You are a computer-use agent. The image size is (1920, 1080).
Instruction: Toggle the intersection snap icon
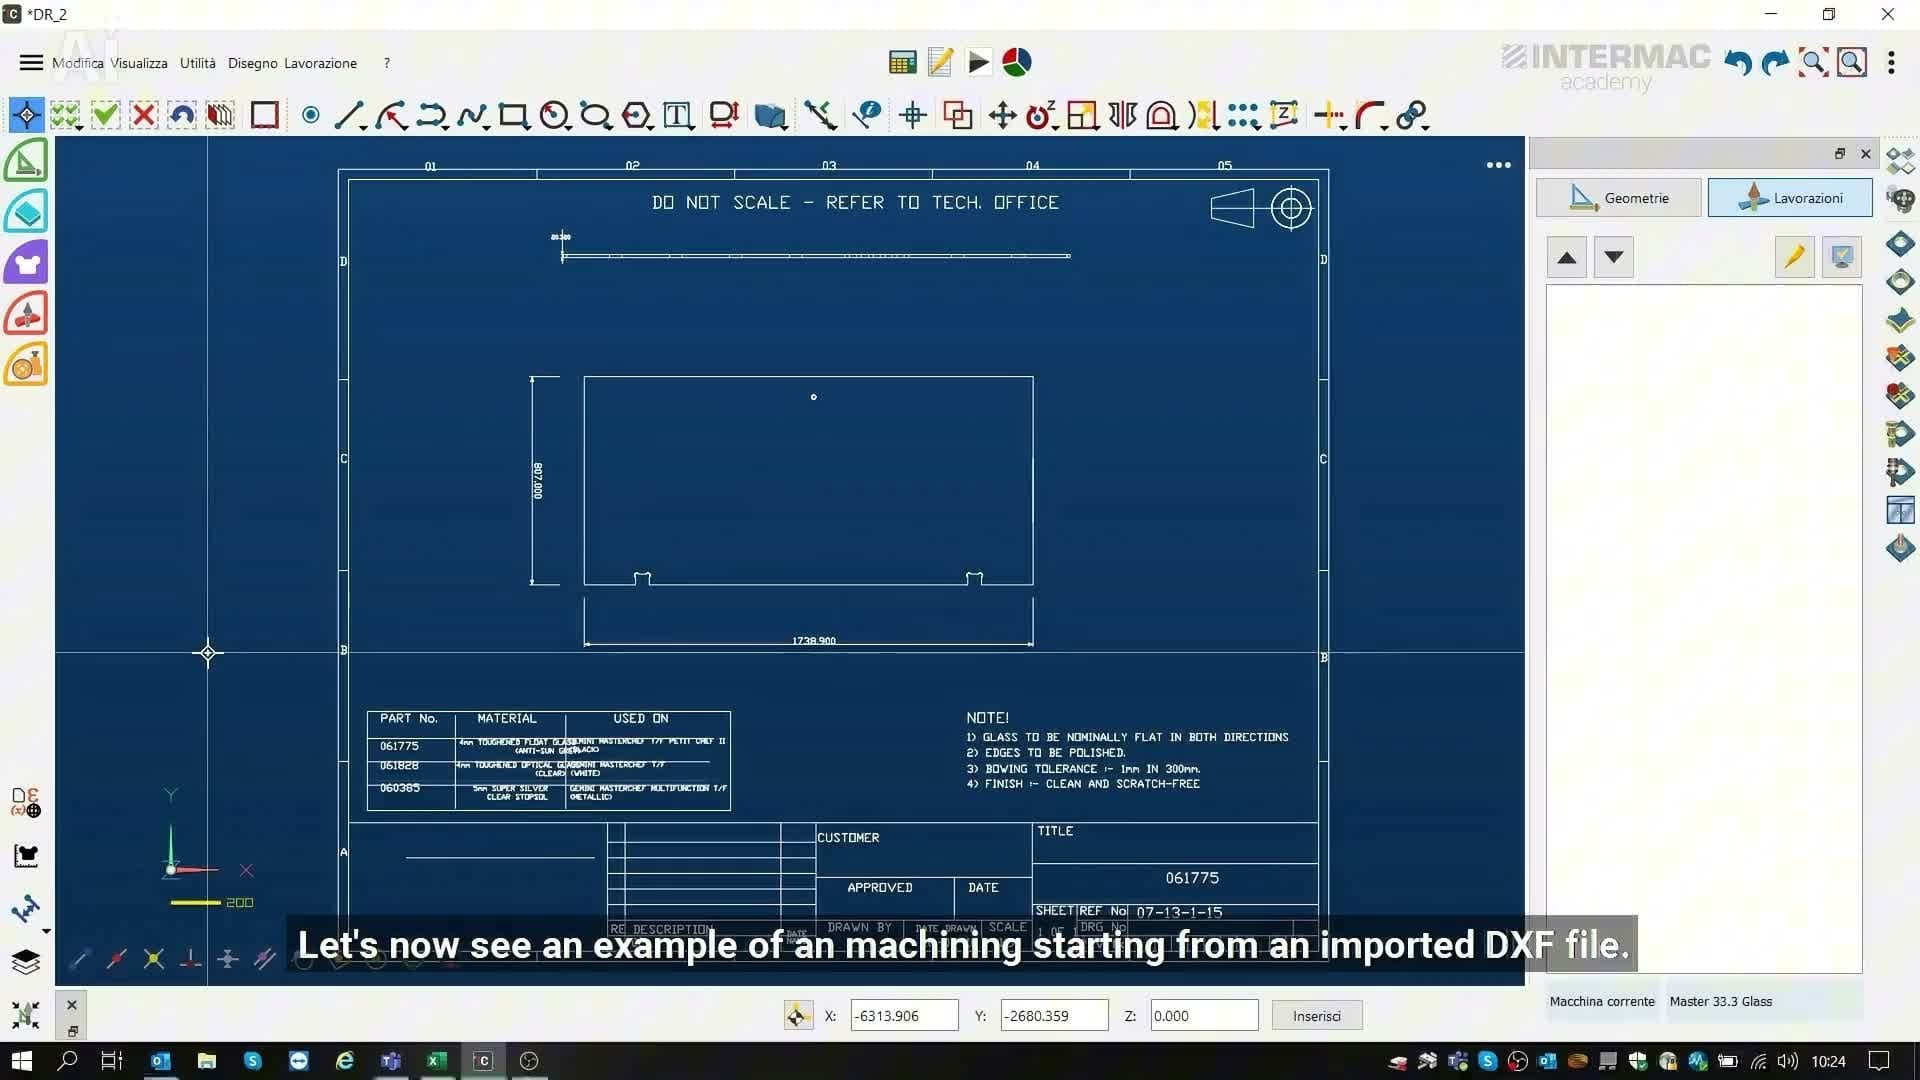pos(154,959)
